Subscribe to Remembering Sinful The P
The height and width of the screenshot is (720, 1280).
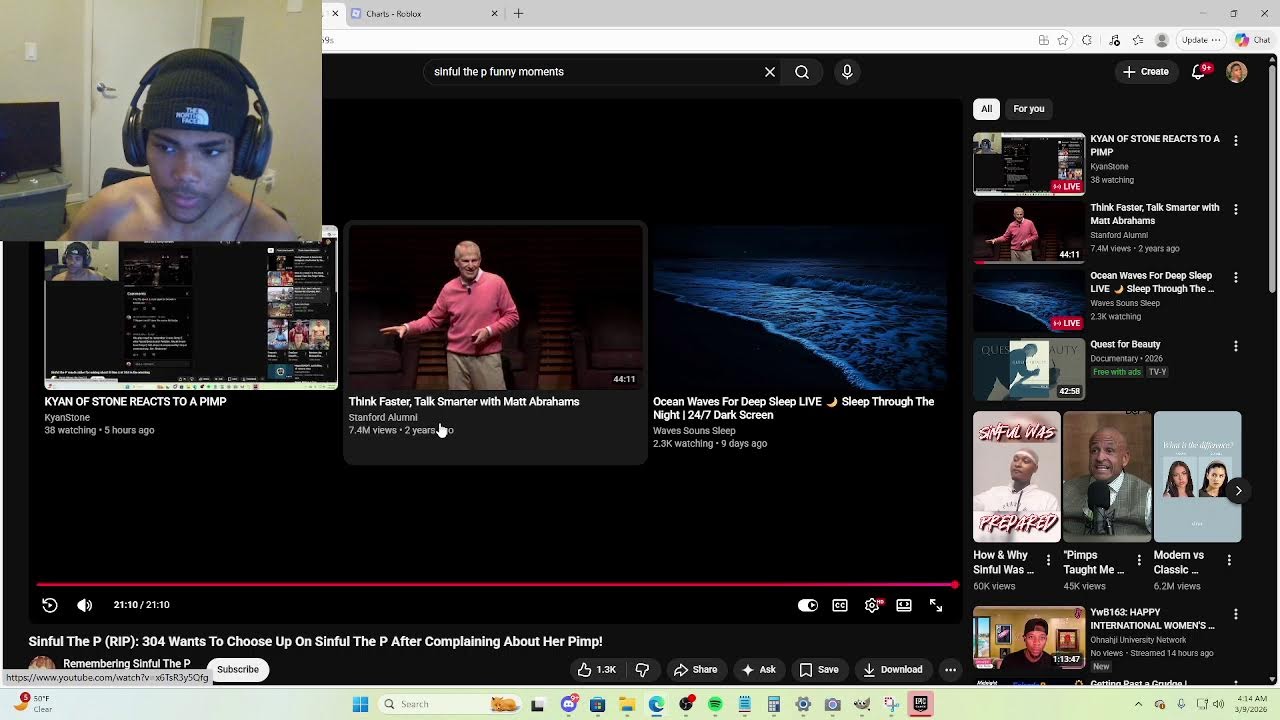238,670
